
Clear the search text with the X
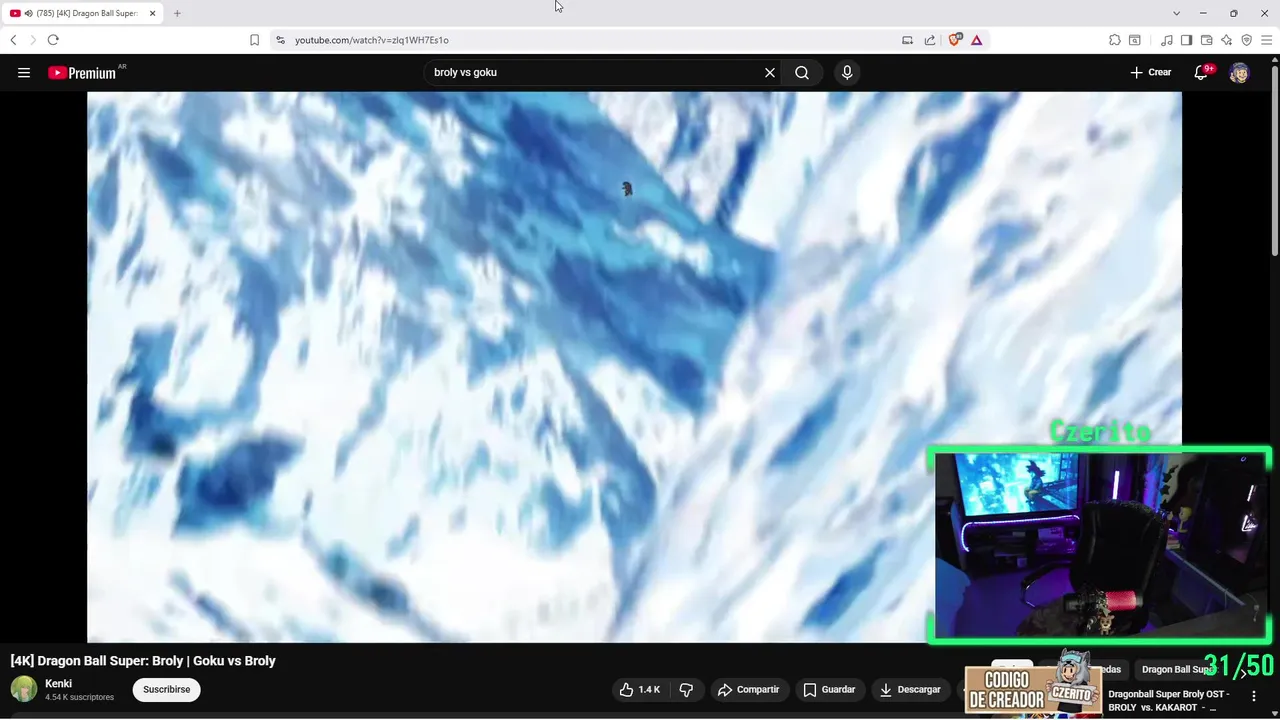[770, 73]
